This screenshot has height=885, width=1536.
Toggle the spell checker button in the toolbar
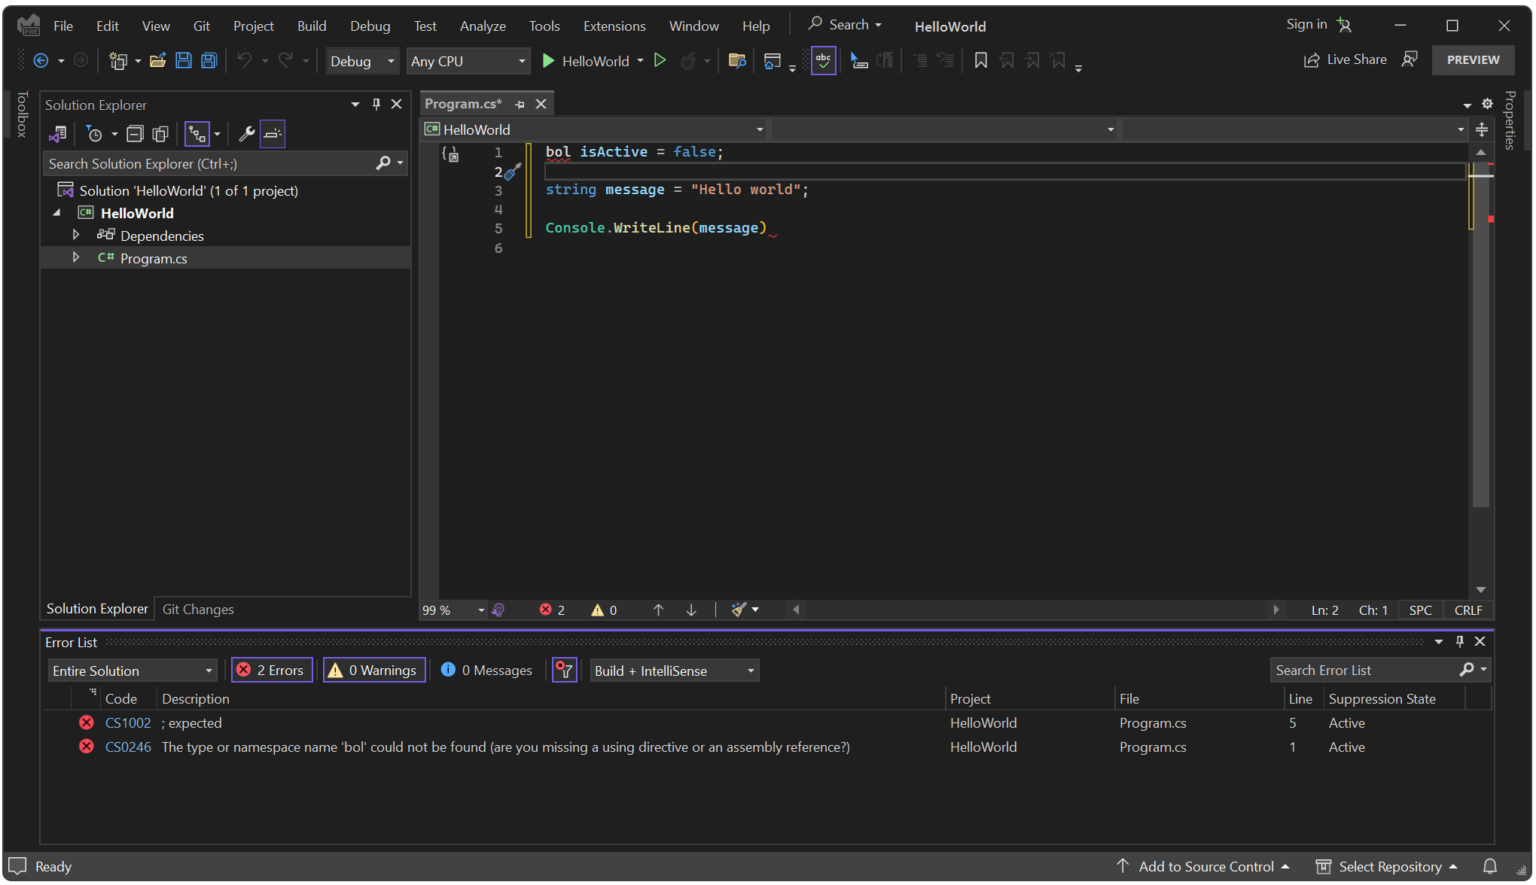pos(823,60)
